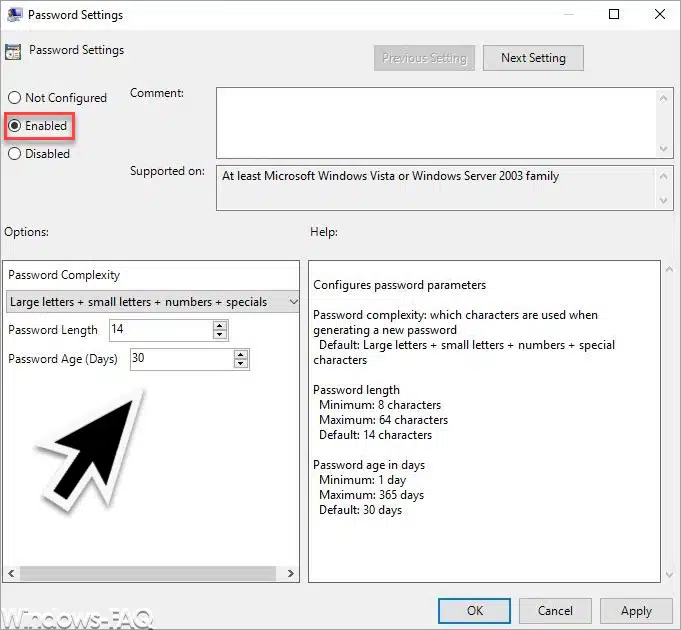Click the Cancel button
The width and height of the screenshot is (681, 630).
coord(555,611)
